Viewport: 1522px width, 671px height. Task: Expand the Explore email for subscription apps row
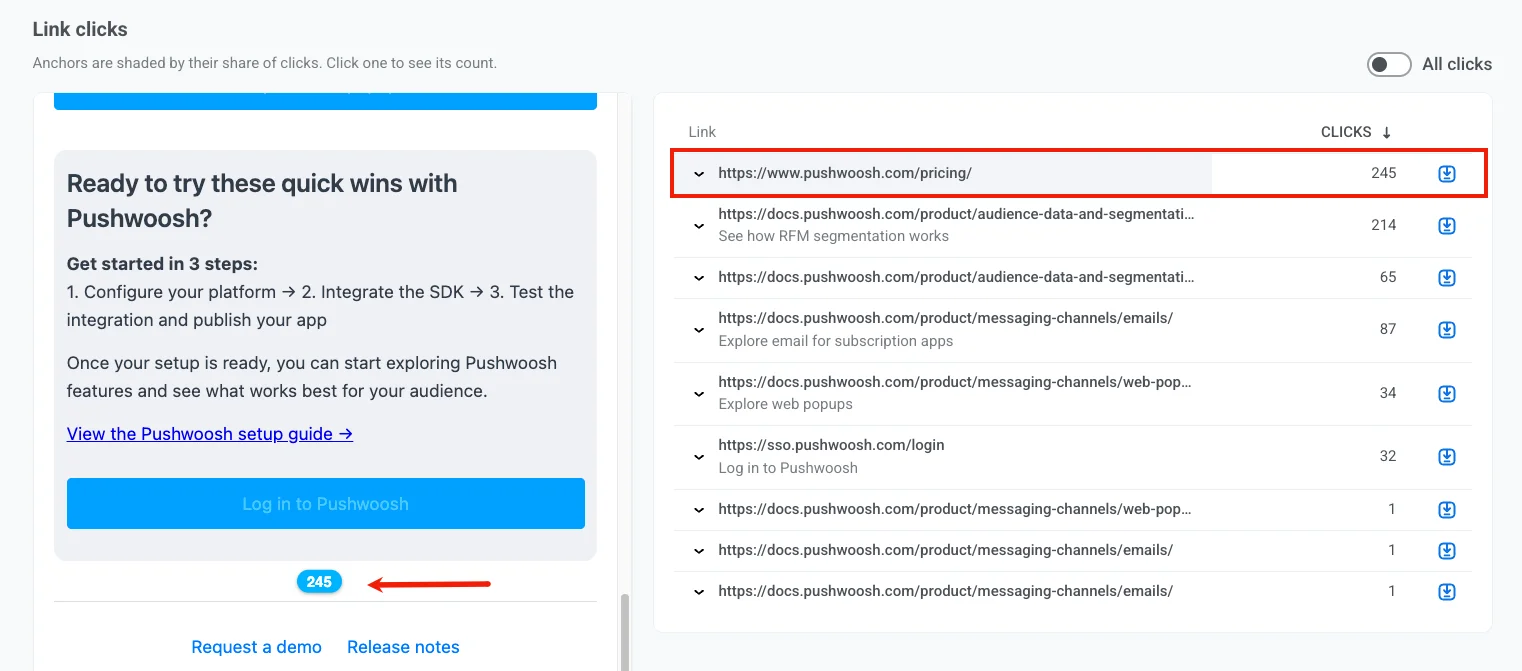point(699,330)
